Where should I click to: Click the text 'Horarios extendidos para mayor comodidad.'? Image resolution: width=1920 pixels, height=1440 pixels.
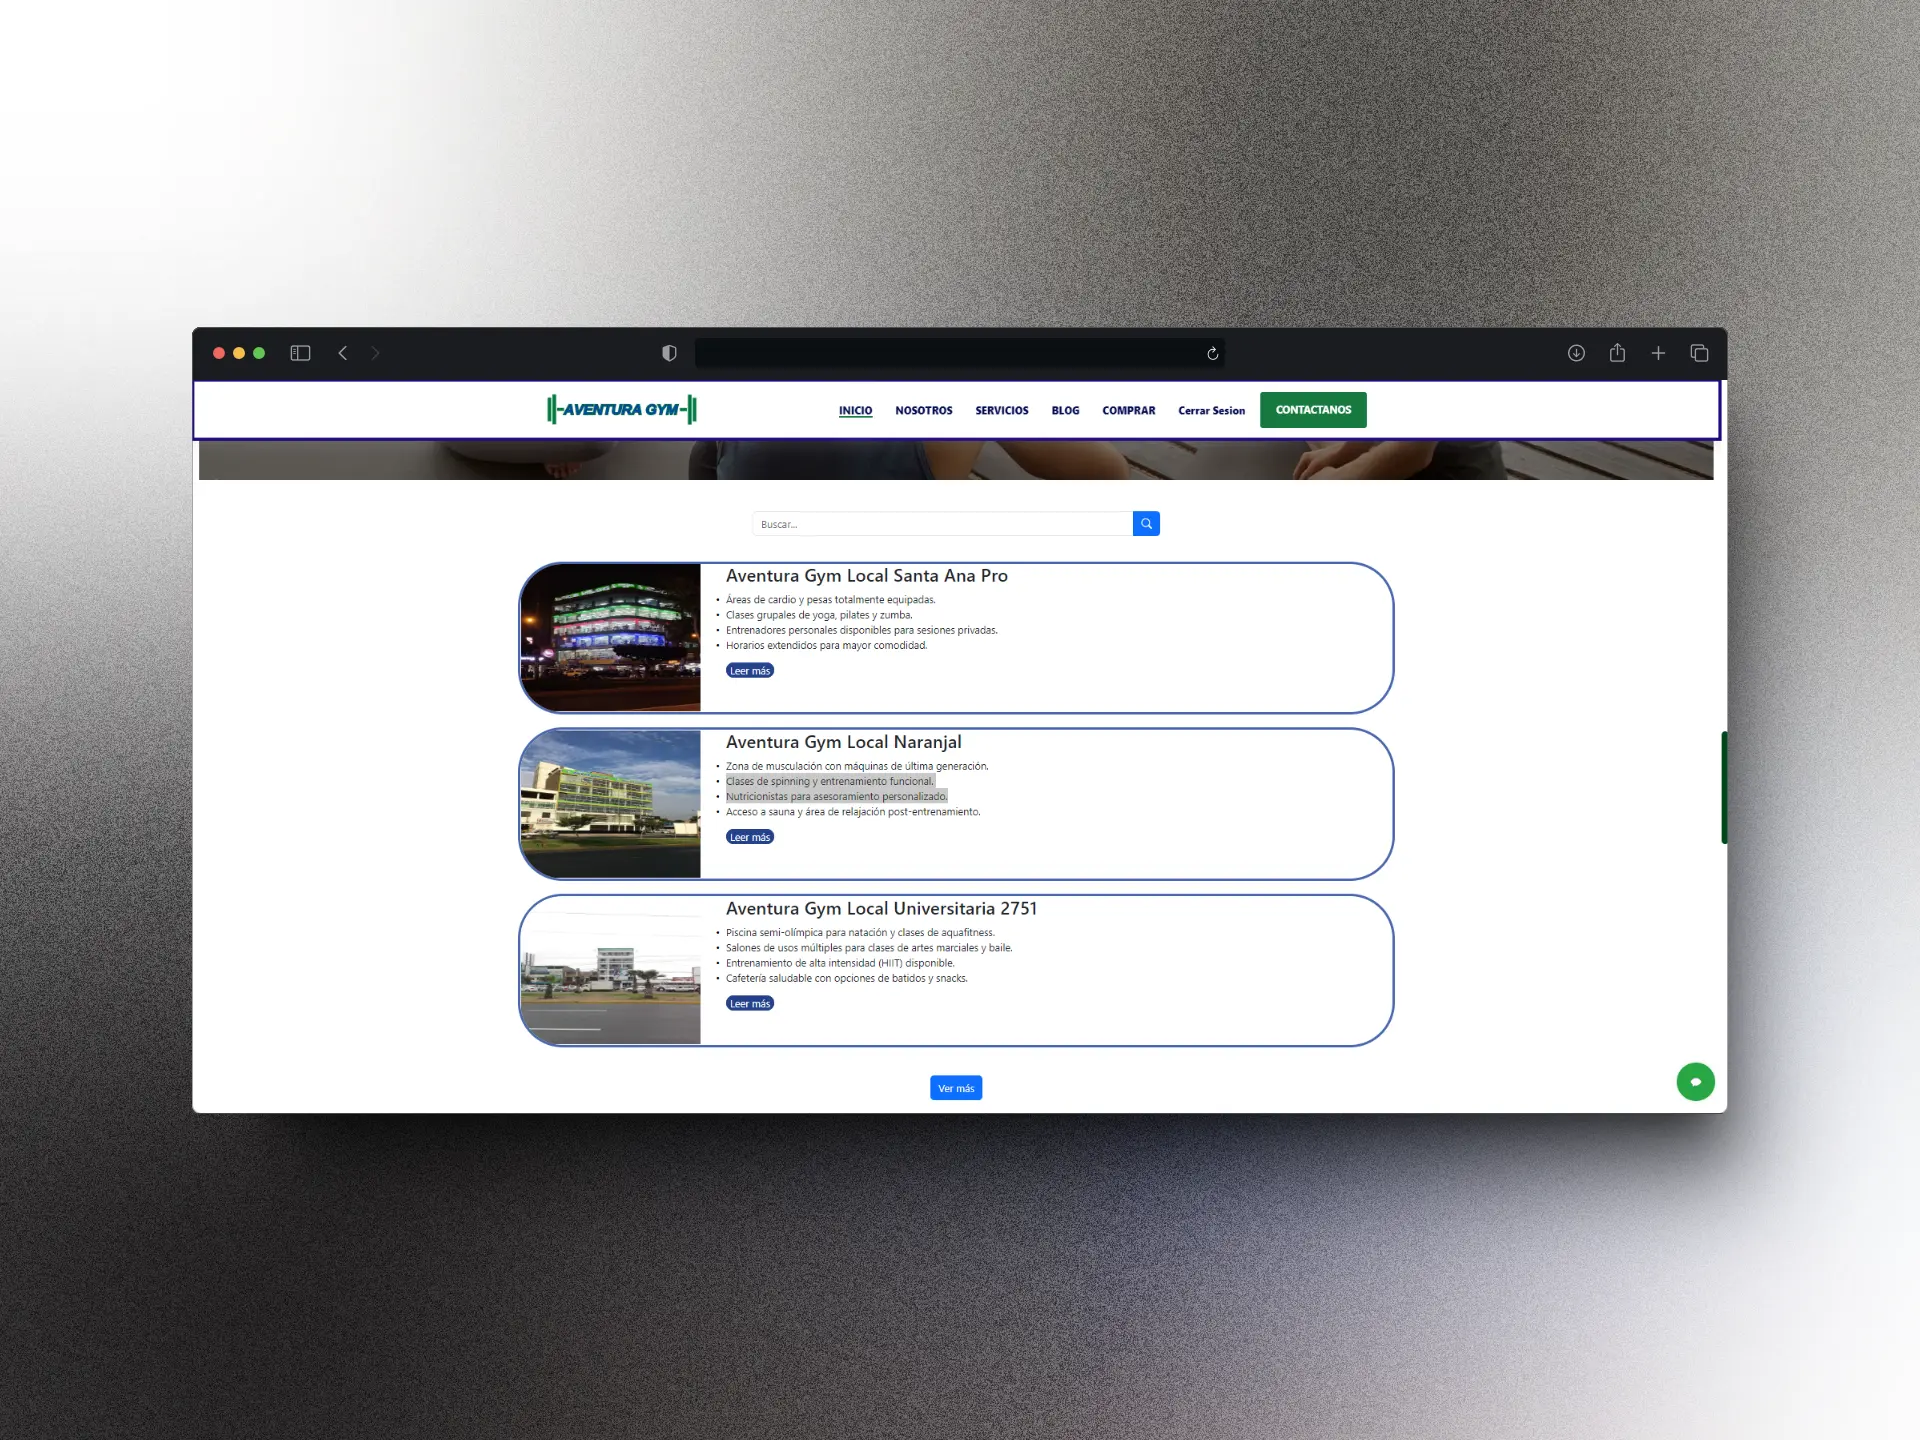click(826, 646)
